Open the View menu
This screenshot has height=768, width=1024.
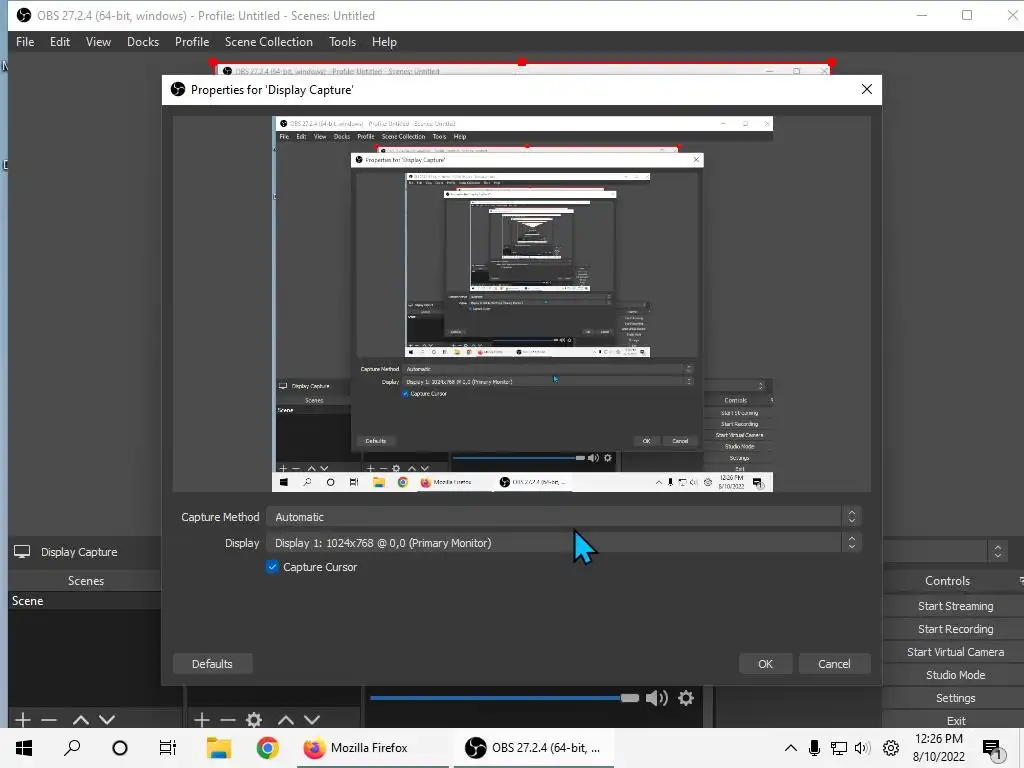pyautogui.click(x=98, y=42)
